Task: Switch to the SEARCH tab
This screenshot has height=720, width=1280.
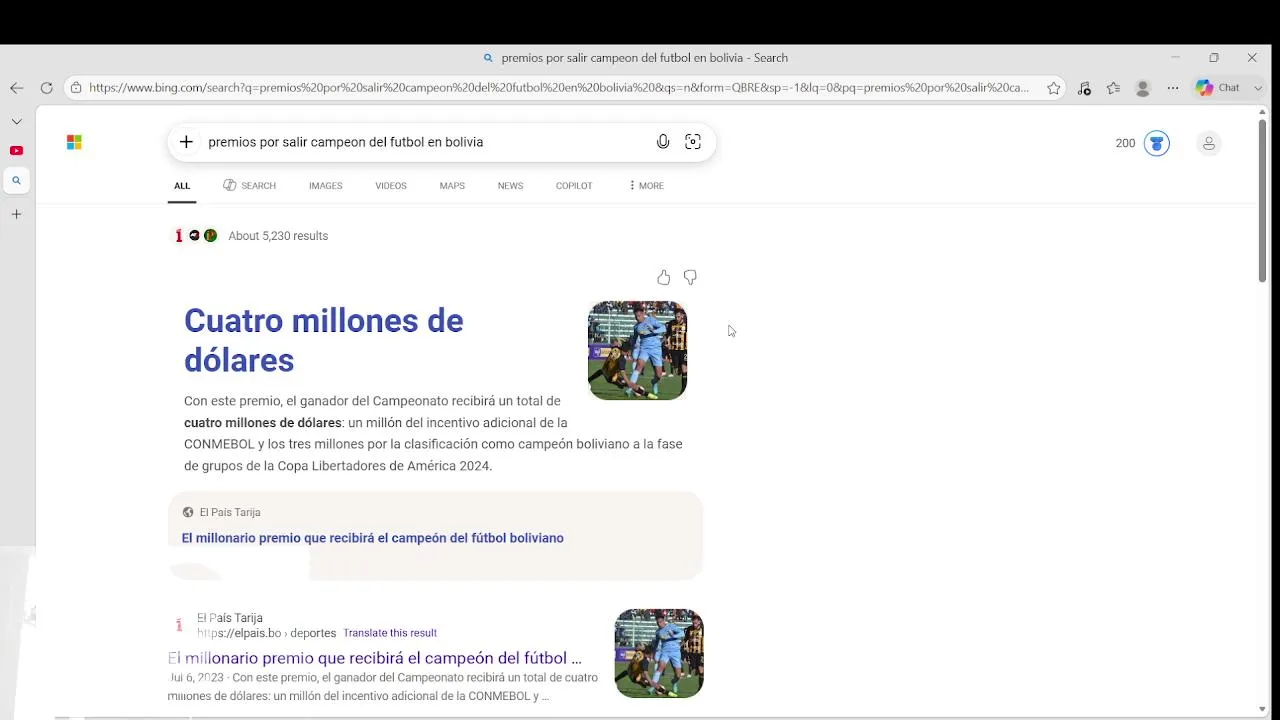Action: pyautogui.click(x=249, y=186)
